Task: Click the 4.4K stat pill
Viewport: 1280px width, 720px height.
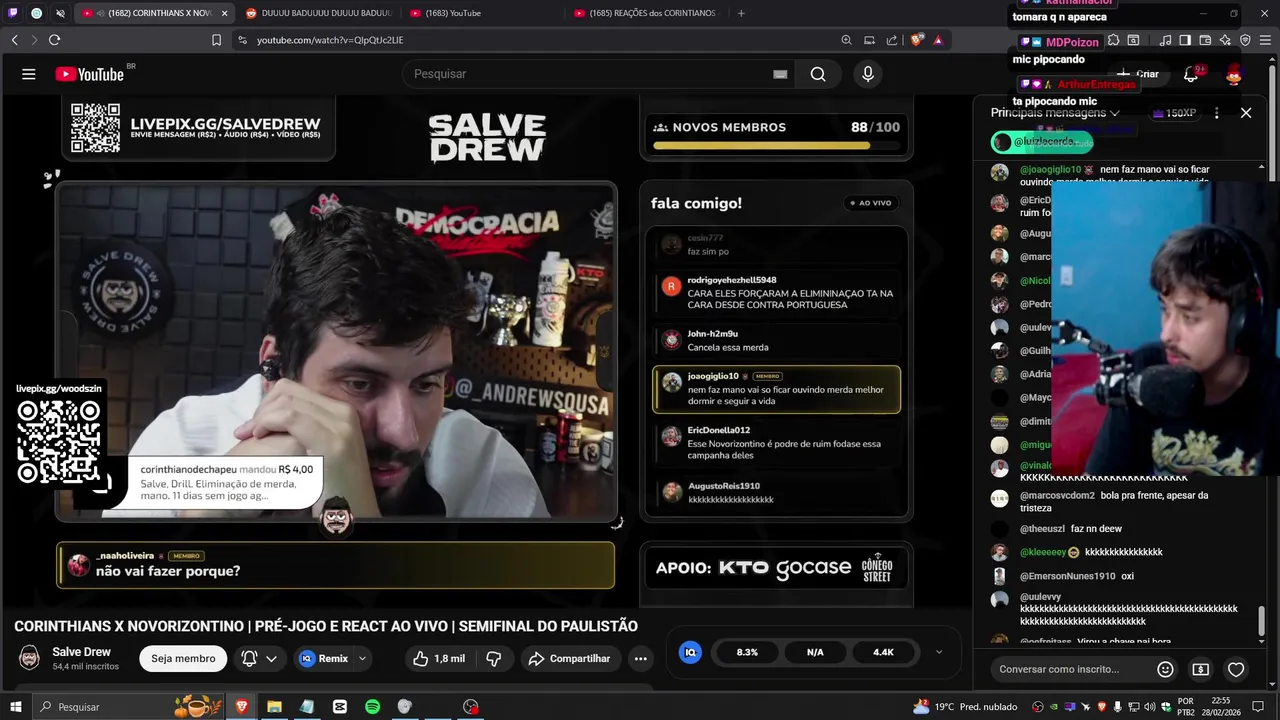Action: tap(883, 652)
